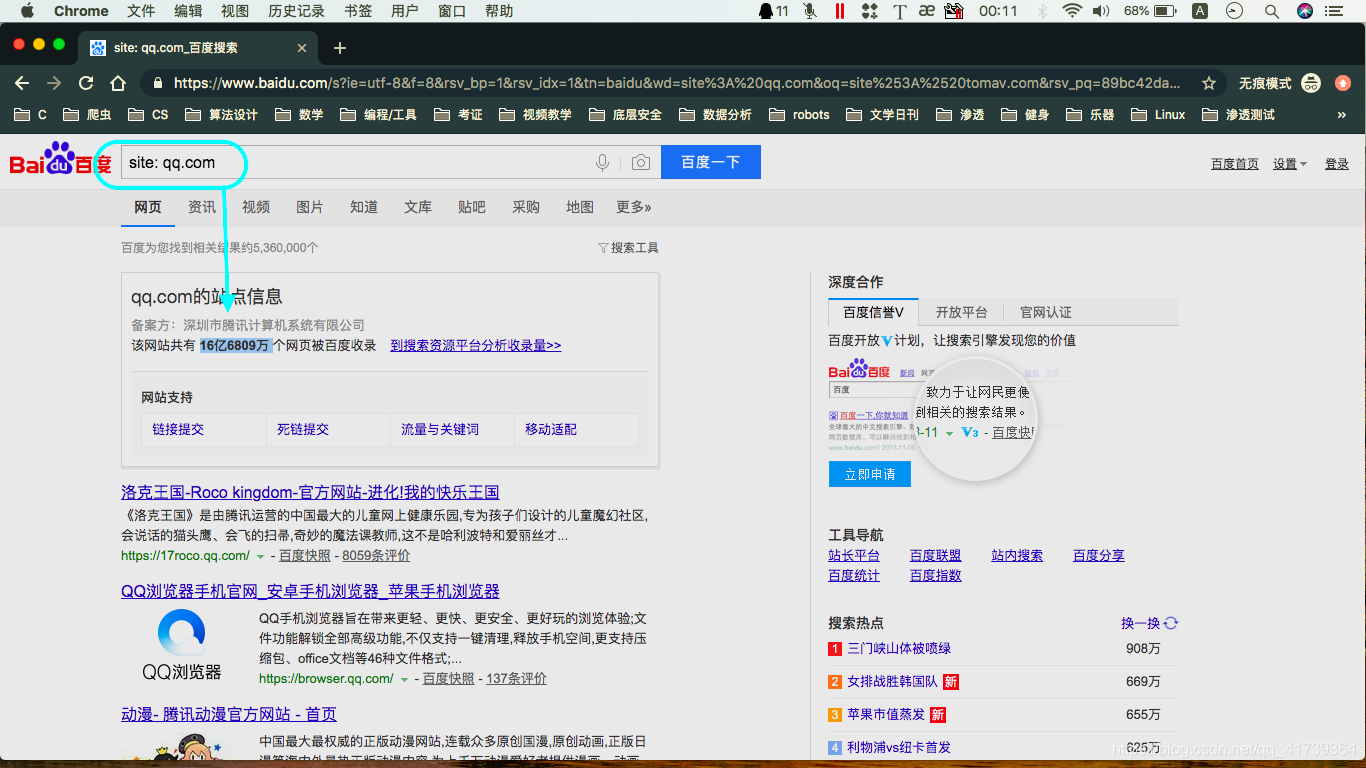The height and width of the screenshot is (768, 1366).
Task: Select the 开放平台 tab
Action: pos(961,312)
